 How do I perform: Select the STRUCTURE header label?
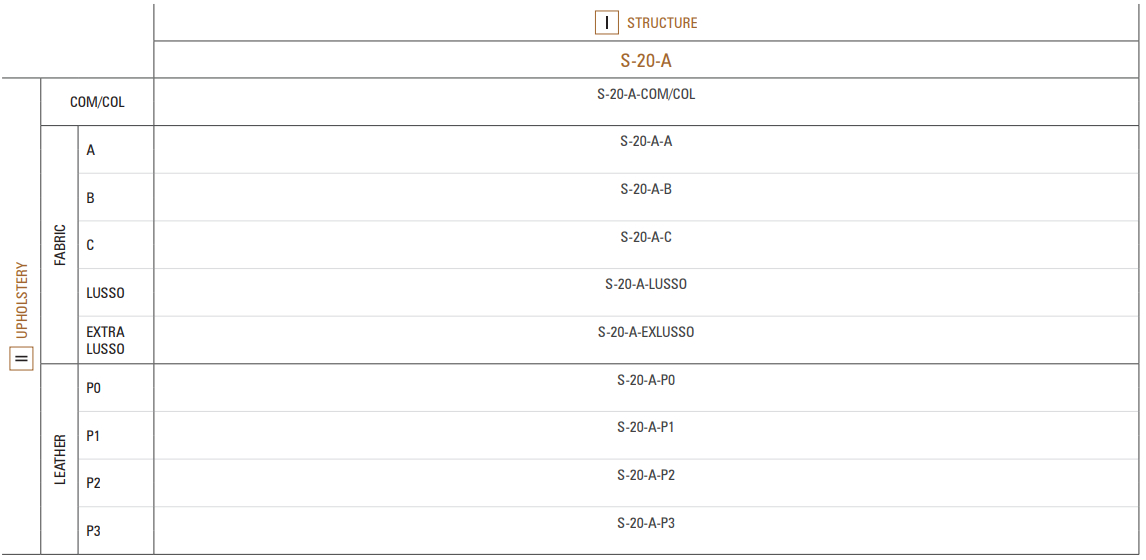662,23
